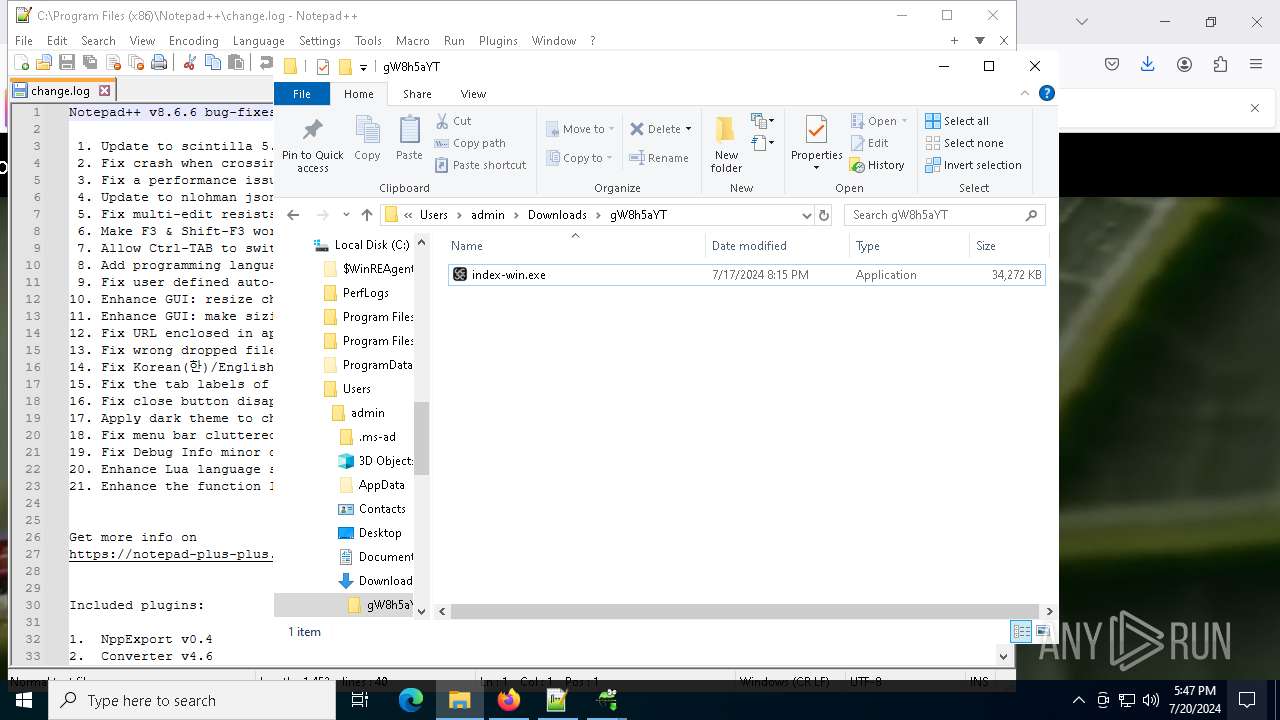Sort files by Size column
Viewport: 1280px width, 720px height.
click(x=1008, y=246)
